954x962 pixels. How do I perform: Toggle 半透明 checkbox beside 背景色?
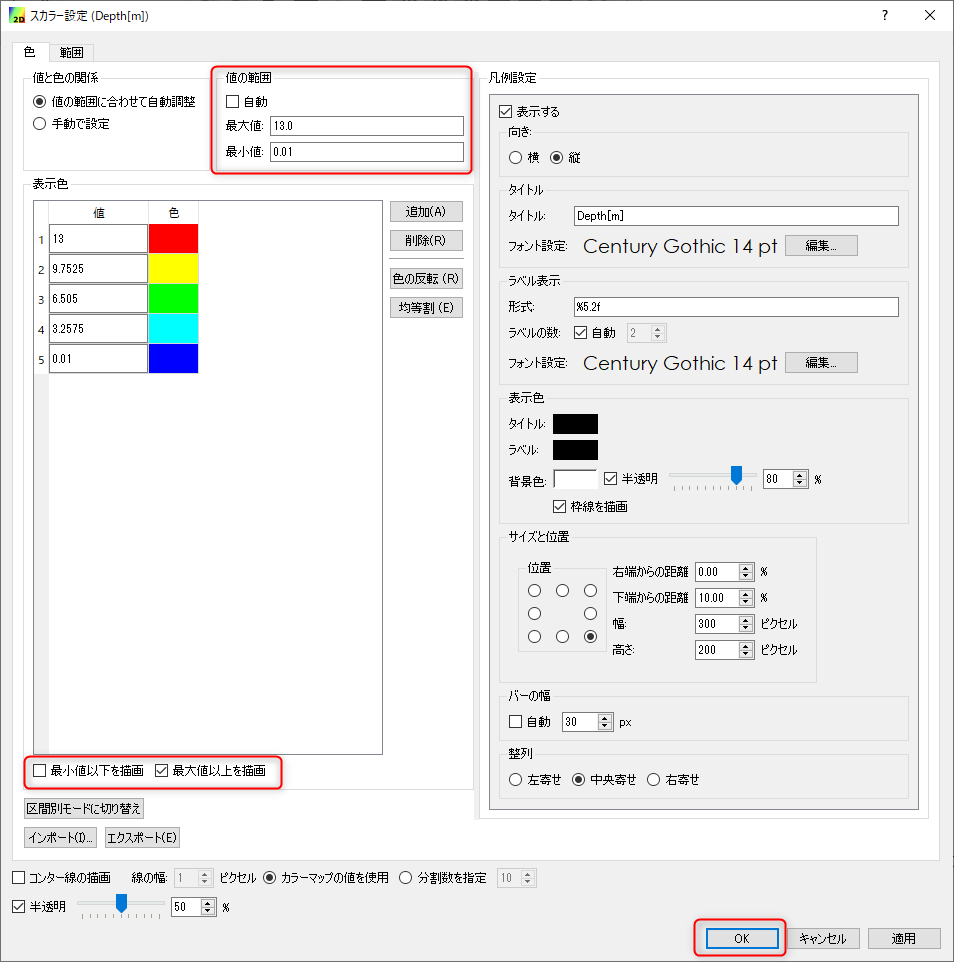coord(610,479)
